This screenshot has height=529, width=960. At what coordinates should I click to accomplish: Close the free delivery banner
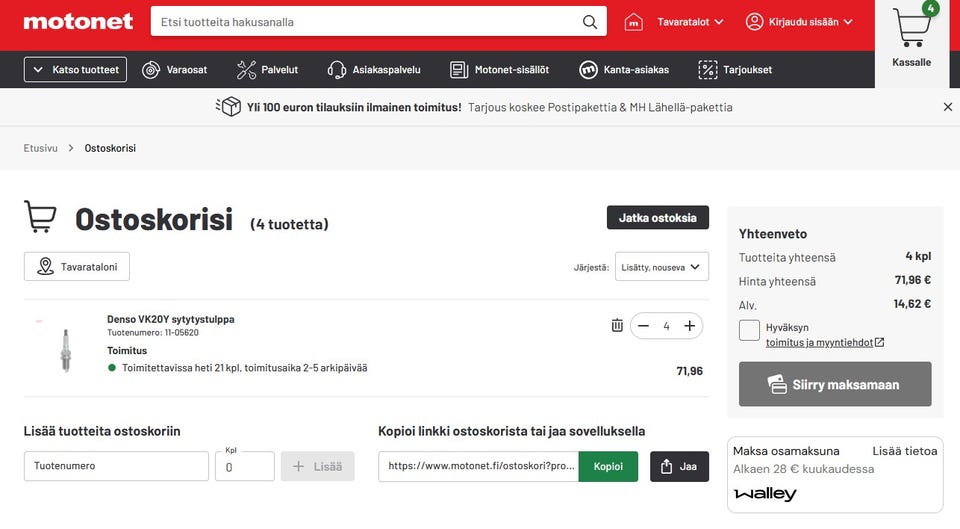coord(948,107)
